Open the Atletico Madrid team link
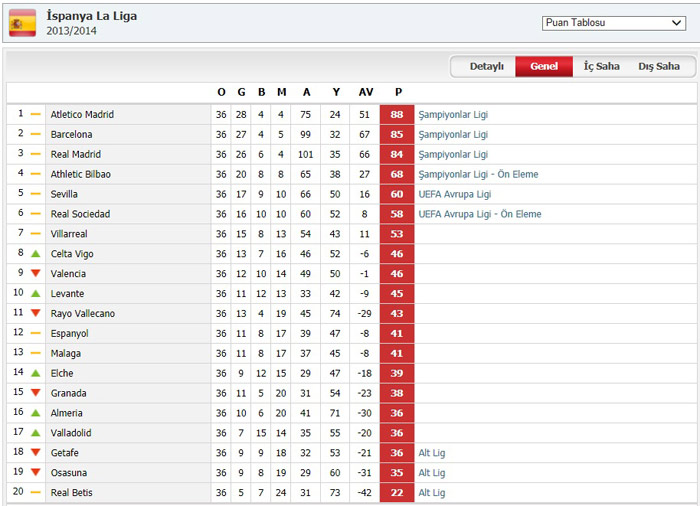 pyautogui.click(x=82, y=115)
